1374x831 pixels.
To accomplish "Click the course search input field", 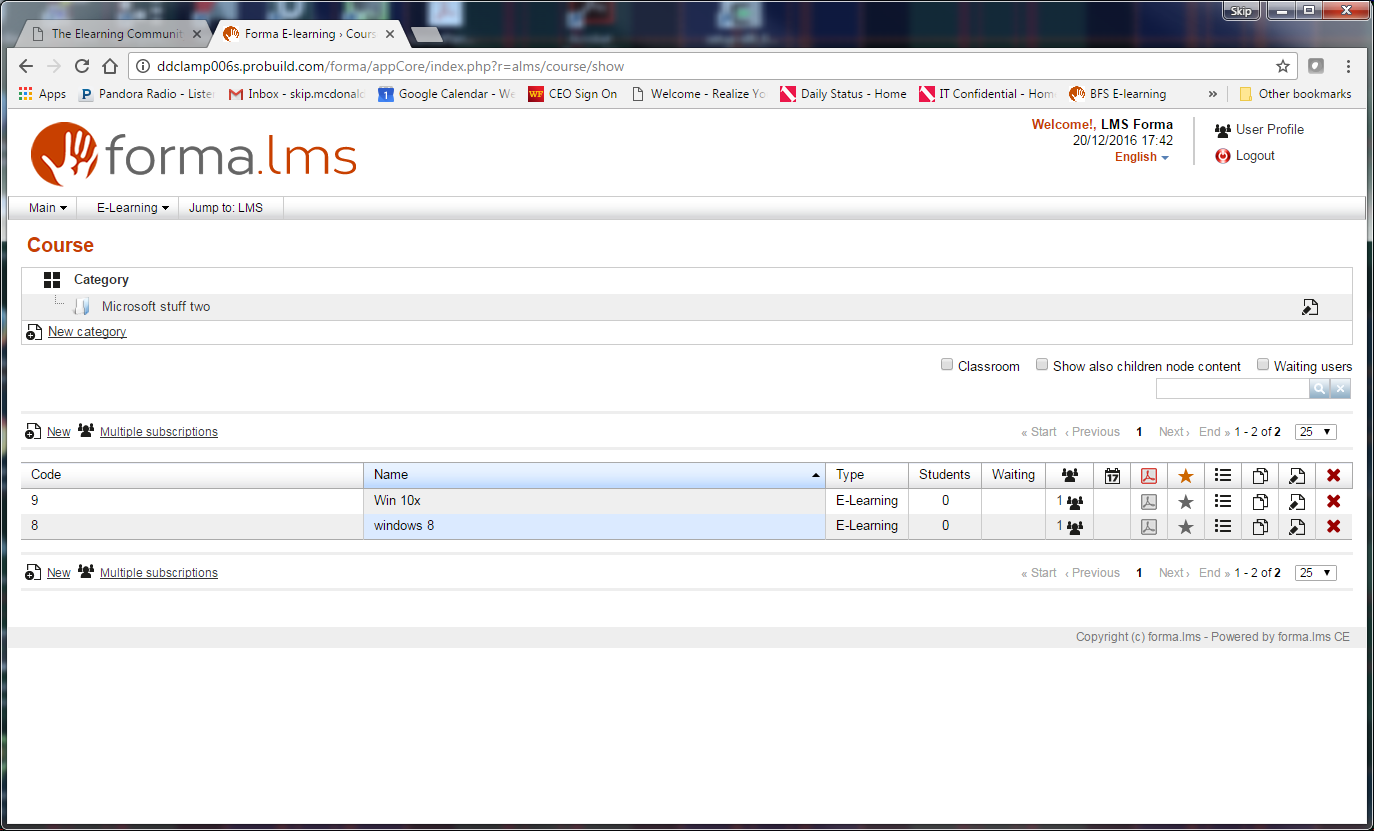I will tap(1232, 389).
